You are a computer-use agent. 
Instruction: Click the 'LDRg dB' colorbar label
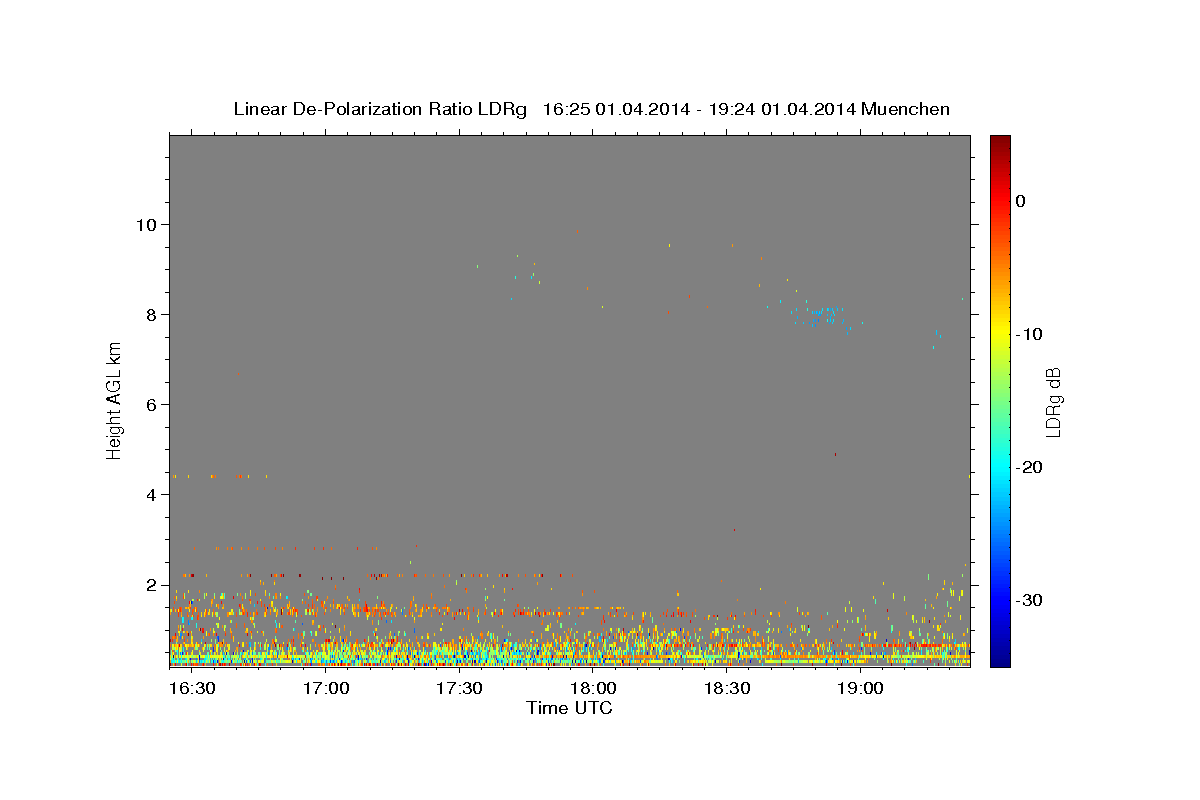click(1053, 402)
